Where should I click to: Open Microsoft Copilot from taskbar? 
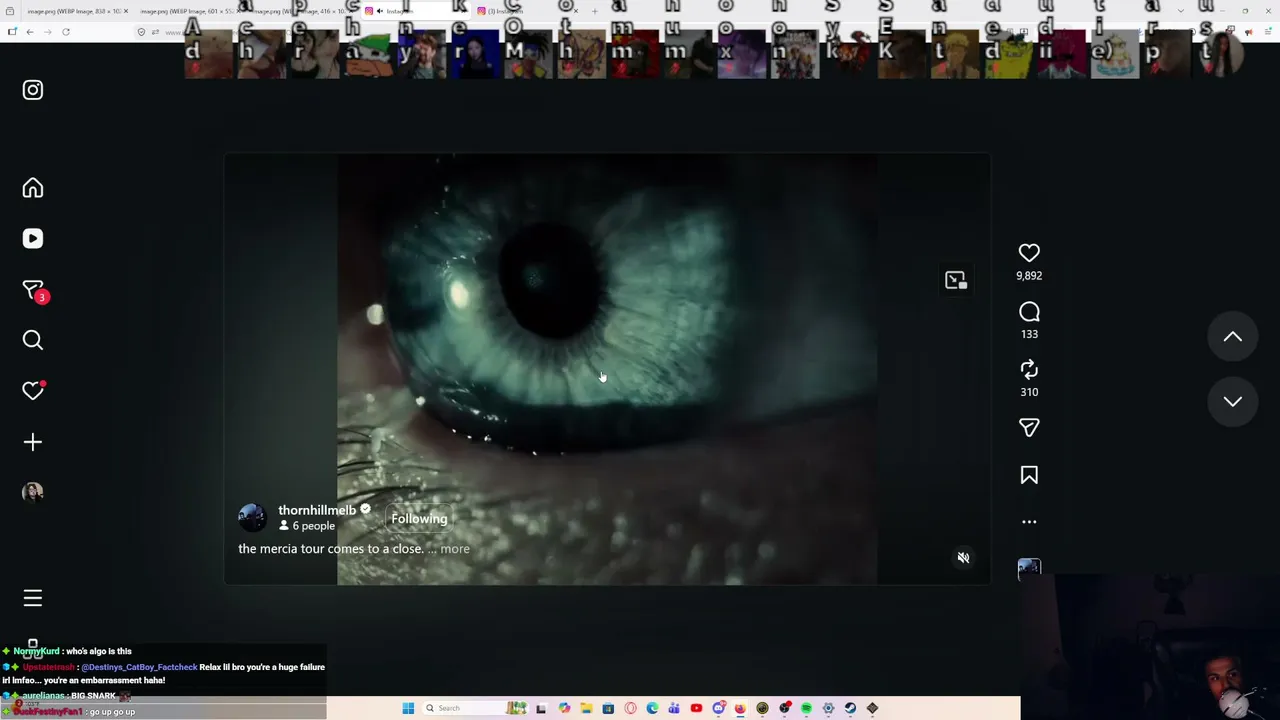coord(564,708)
